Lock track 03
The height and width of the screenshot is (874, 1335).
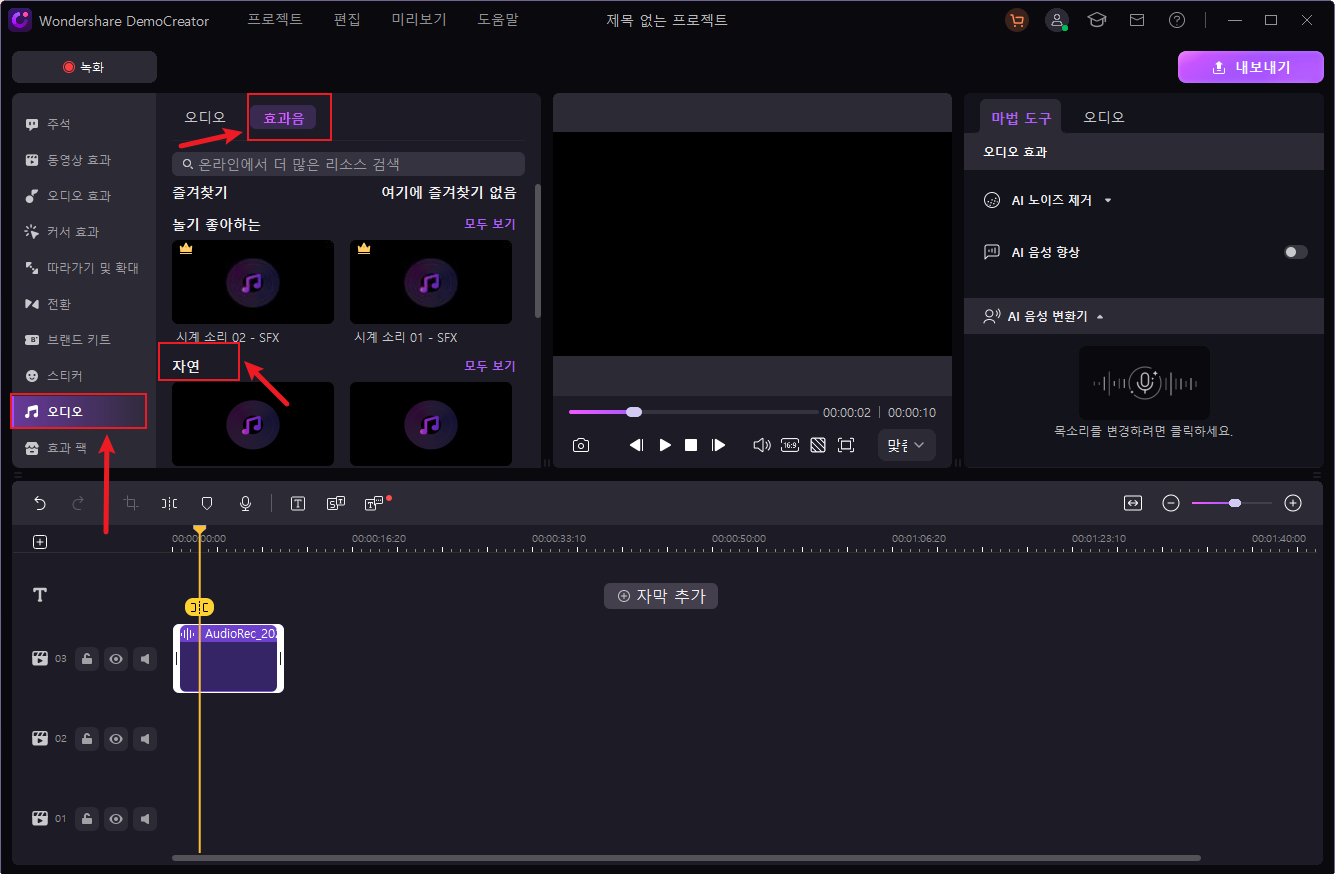click(x=87, y=659)
